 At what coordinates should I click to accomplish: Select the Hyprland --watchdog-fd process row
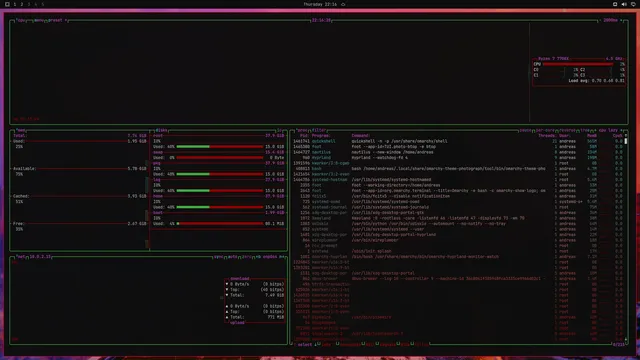coord(458,158)
